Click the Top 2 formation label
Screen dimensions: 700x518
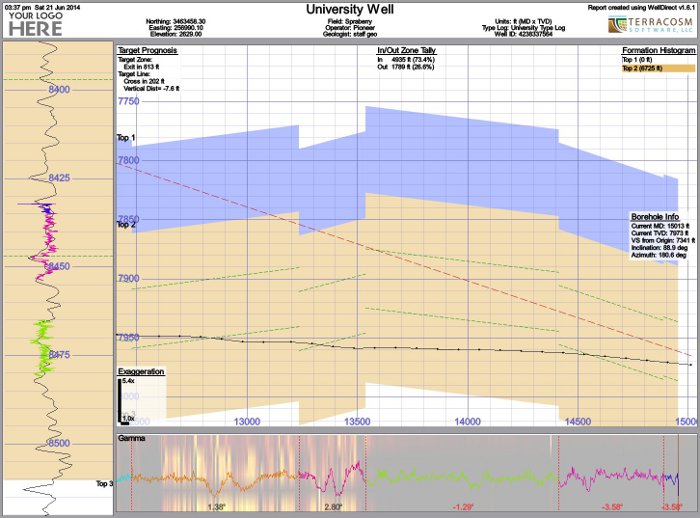click(125, 224)
